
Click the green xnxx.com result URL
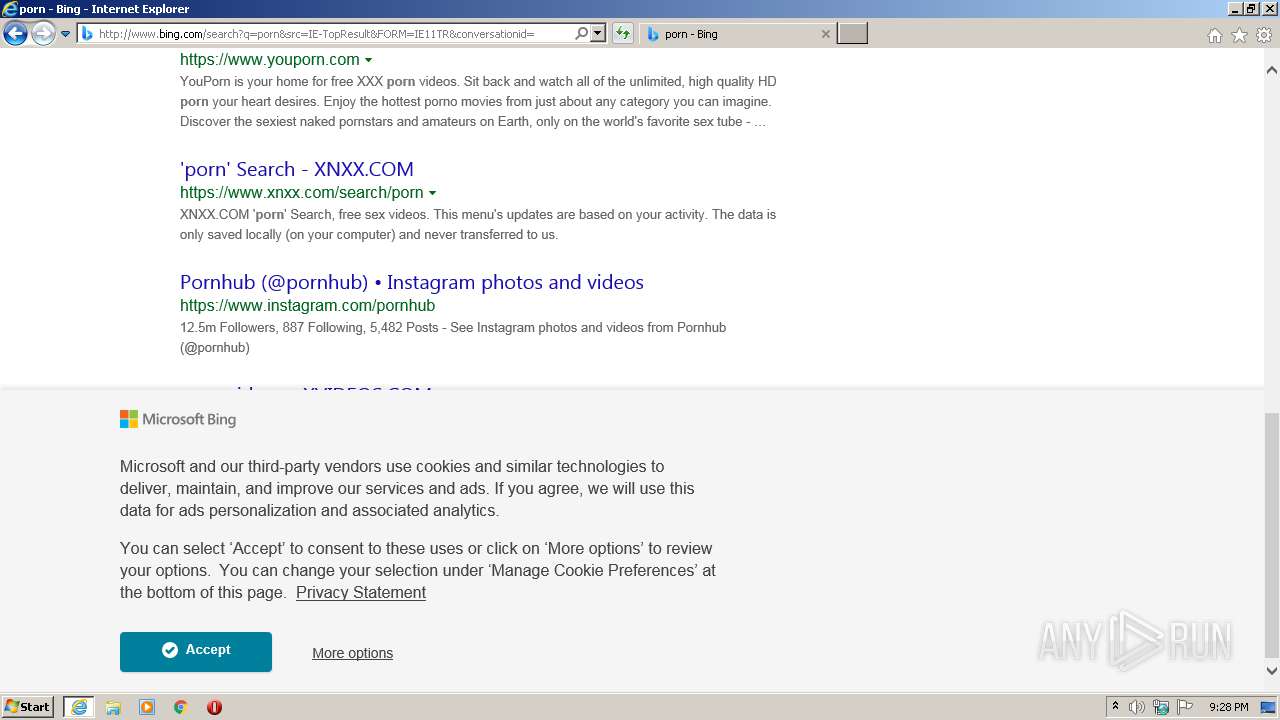coord(302,192)
